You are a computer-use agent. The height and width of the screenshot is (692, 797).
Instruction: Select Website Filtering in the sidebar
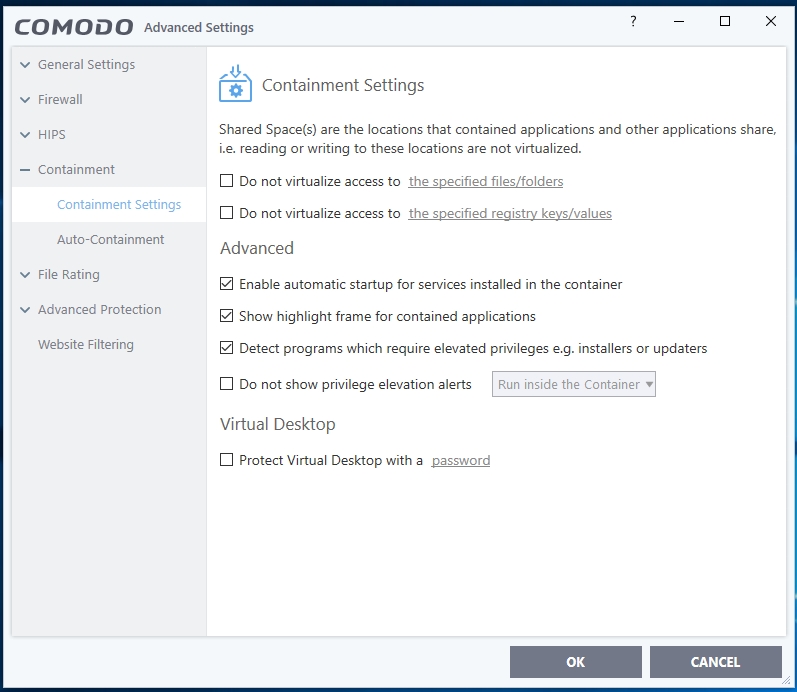coord(86,345)
